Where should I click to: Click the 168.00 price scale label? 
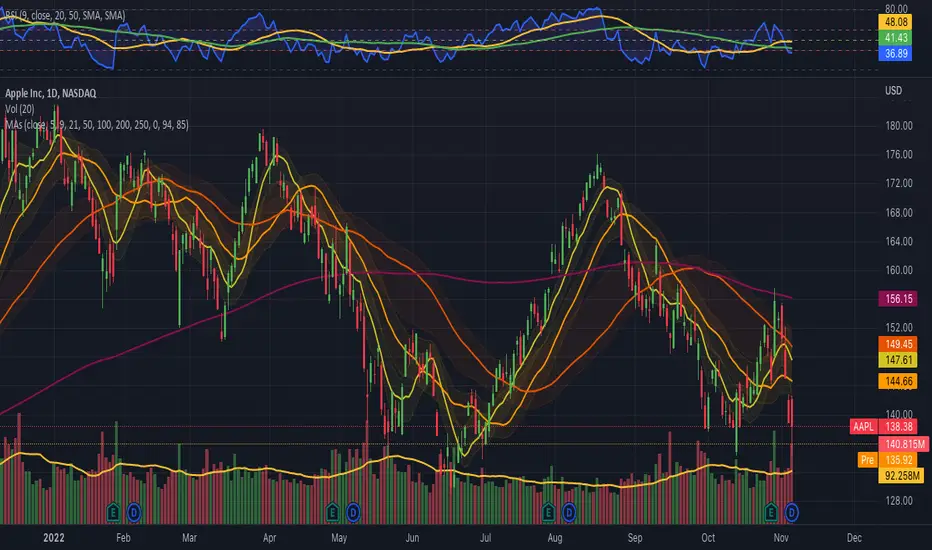pyautogui.click(x=899, y=212)
